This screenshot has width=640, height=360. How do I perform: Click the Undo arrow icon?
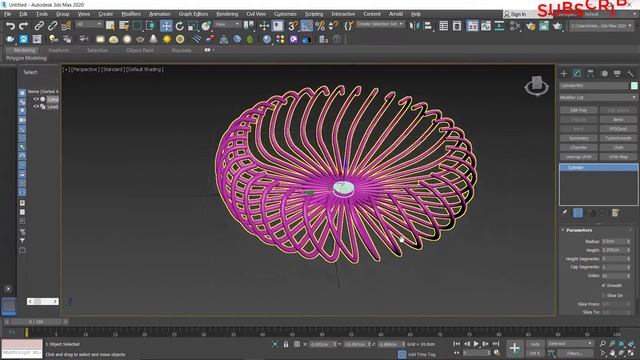tap(10, 26)
